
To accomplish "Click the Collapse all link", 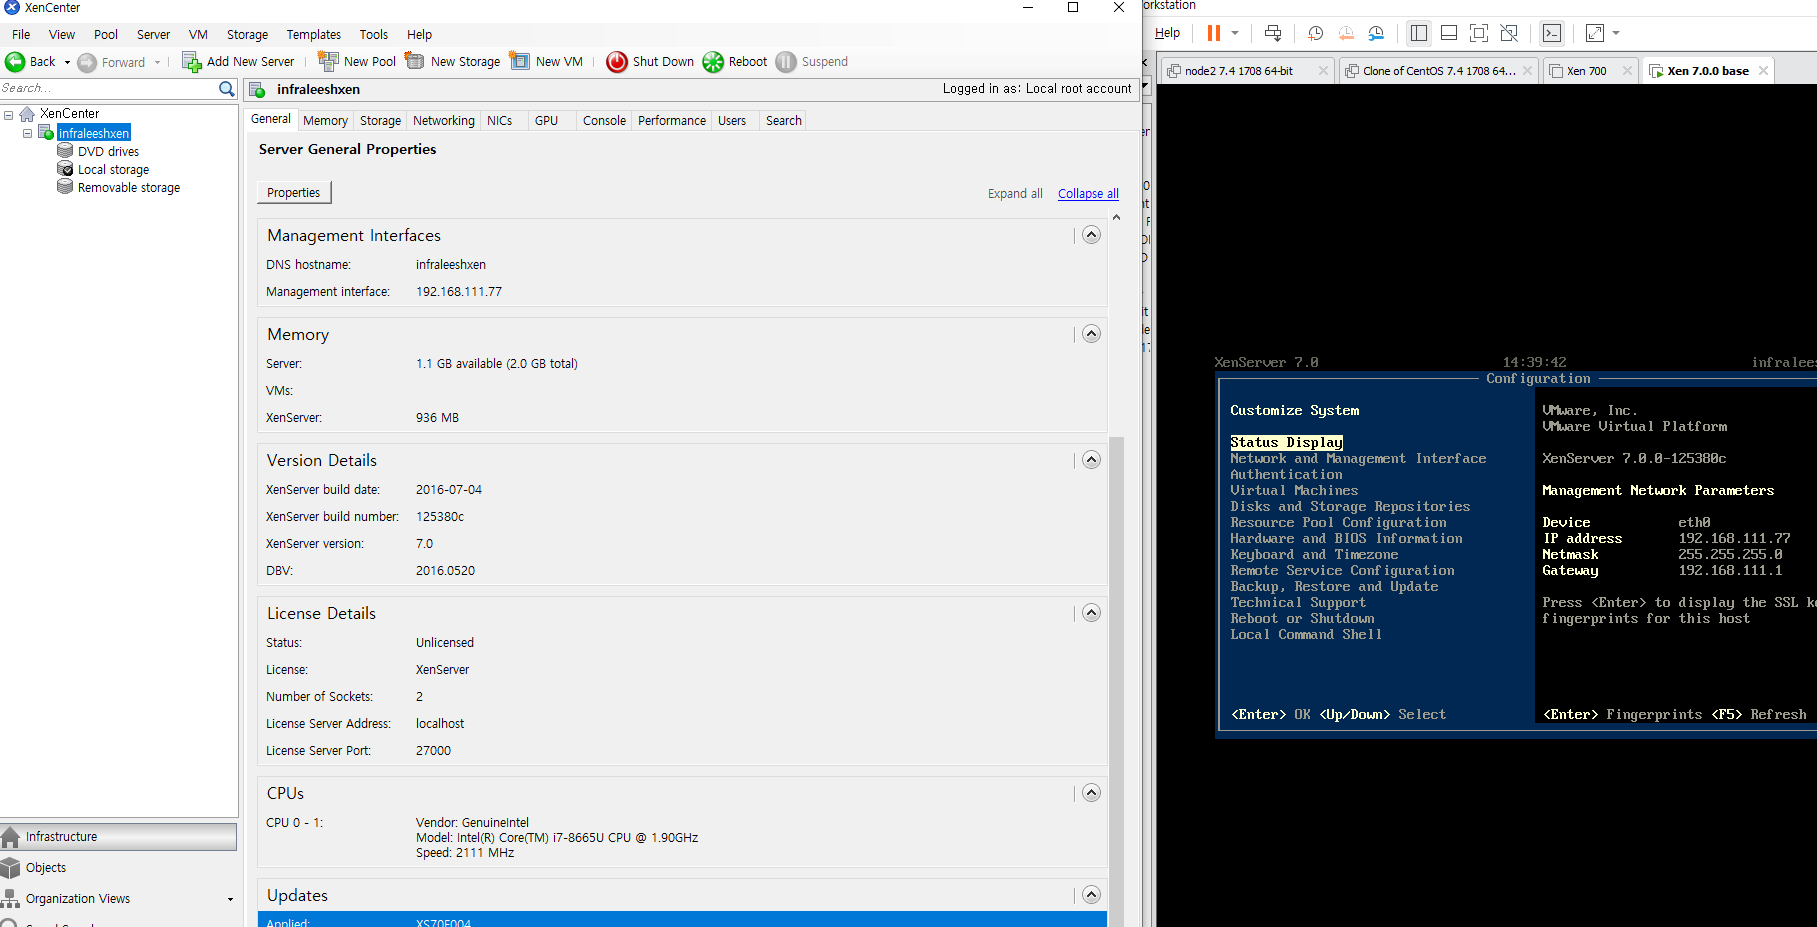I will 1088,193.
